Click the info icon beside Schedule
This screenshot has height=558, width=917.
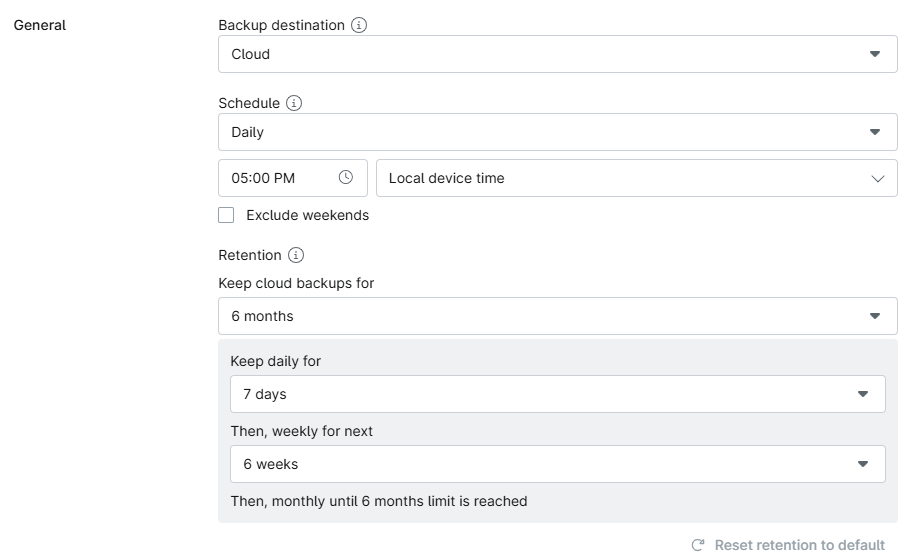[x=294, y=103]
